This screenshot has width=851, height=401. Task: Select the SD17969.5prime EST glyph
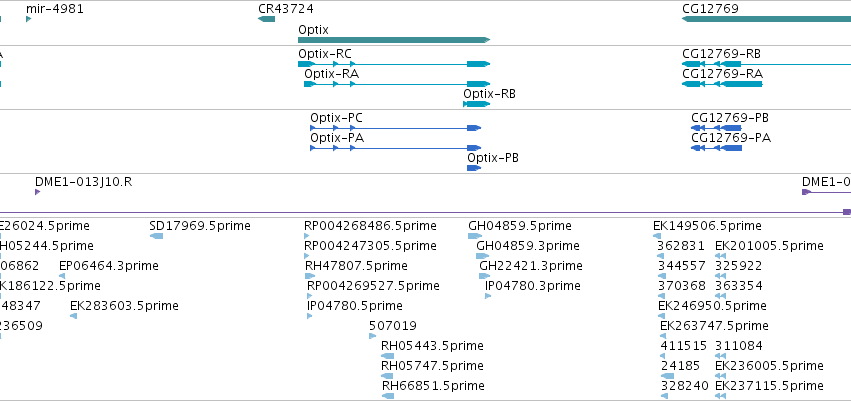pyautogui.click(x=156, y=236)
